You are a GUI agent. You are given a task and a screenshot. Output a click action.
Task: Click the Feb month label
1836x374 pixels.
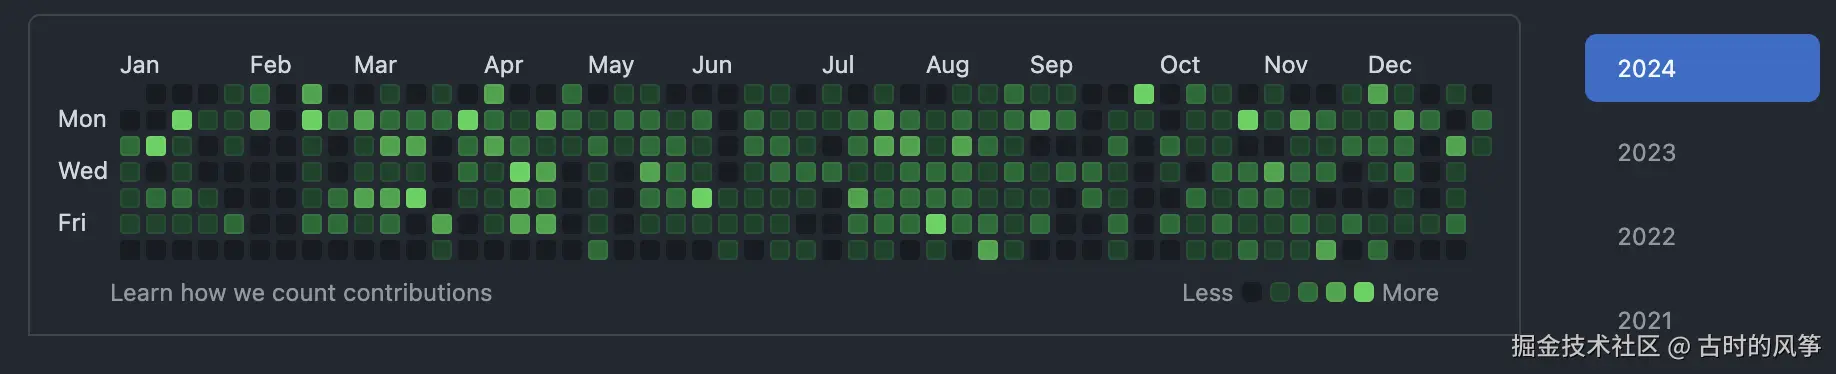270,65
